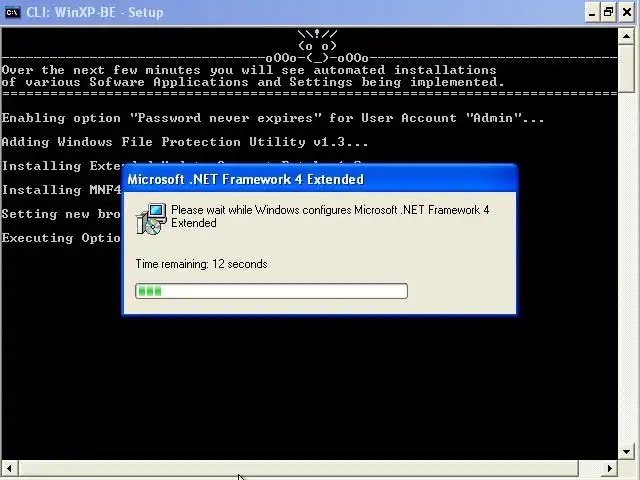640x480 pixels.
Task: Click the green installation progress bar
Action: [x=271, y=291]
